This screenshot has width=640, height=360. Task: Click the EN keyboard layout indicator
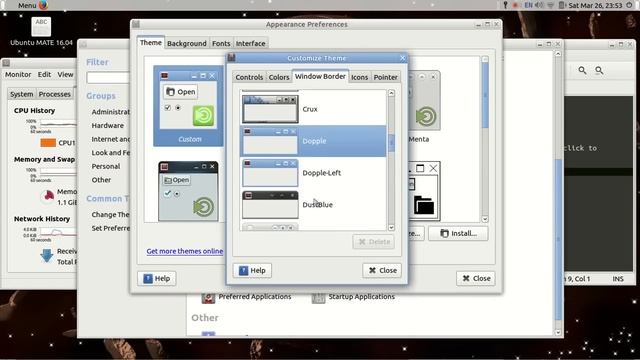point(529,5)
